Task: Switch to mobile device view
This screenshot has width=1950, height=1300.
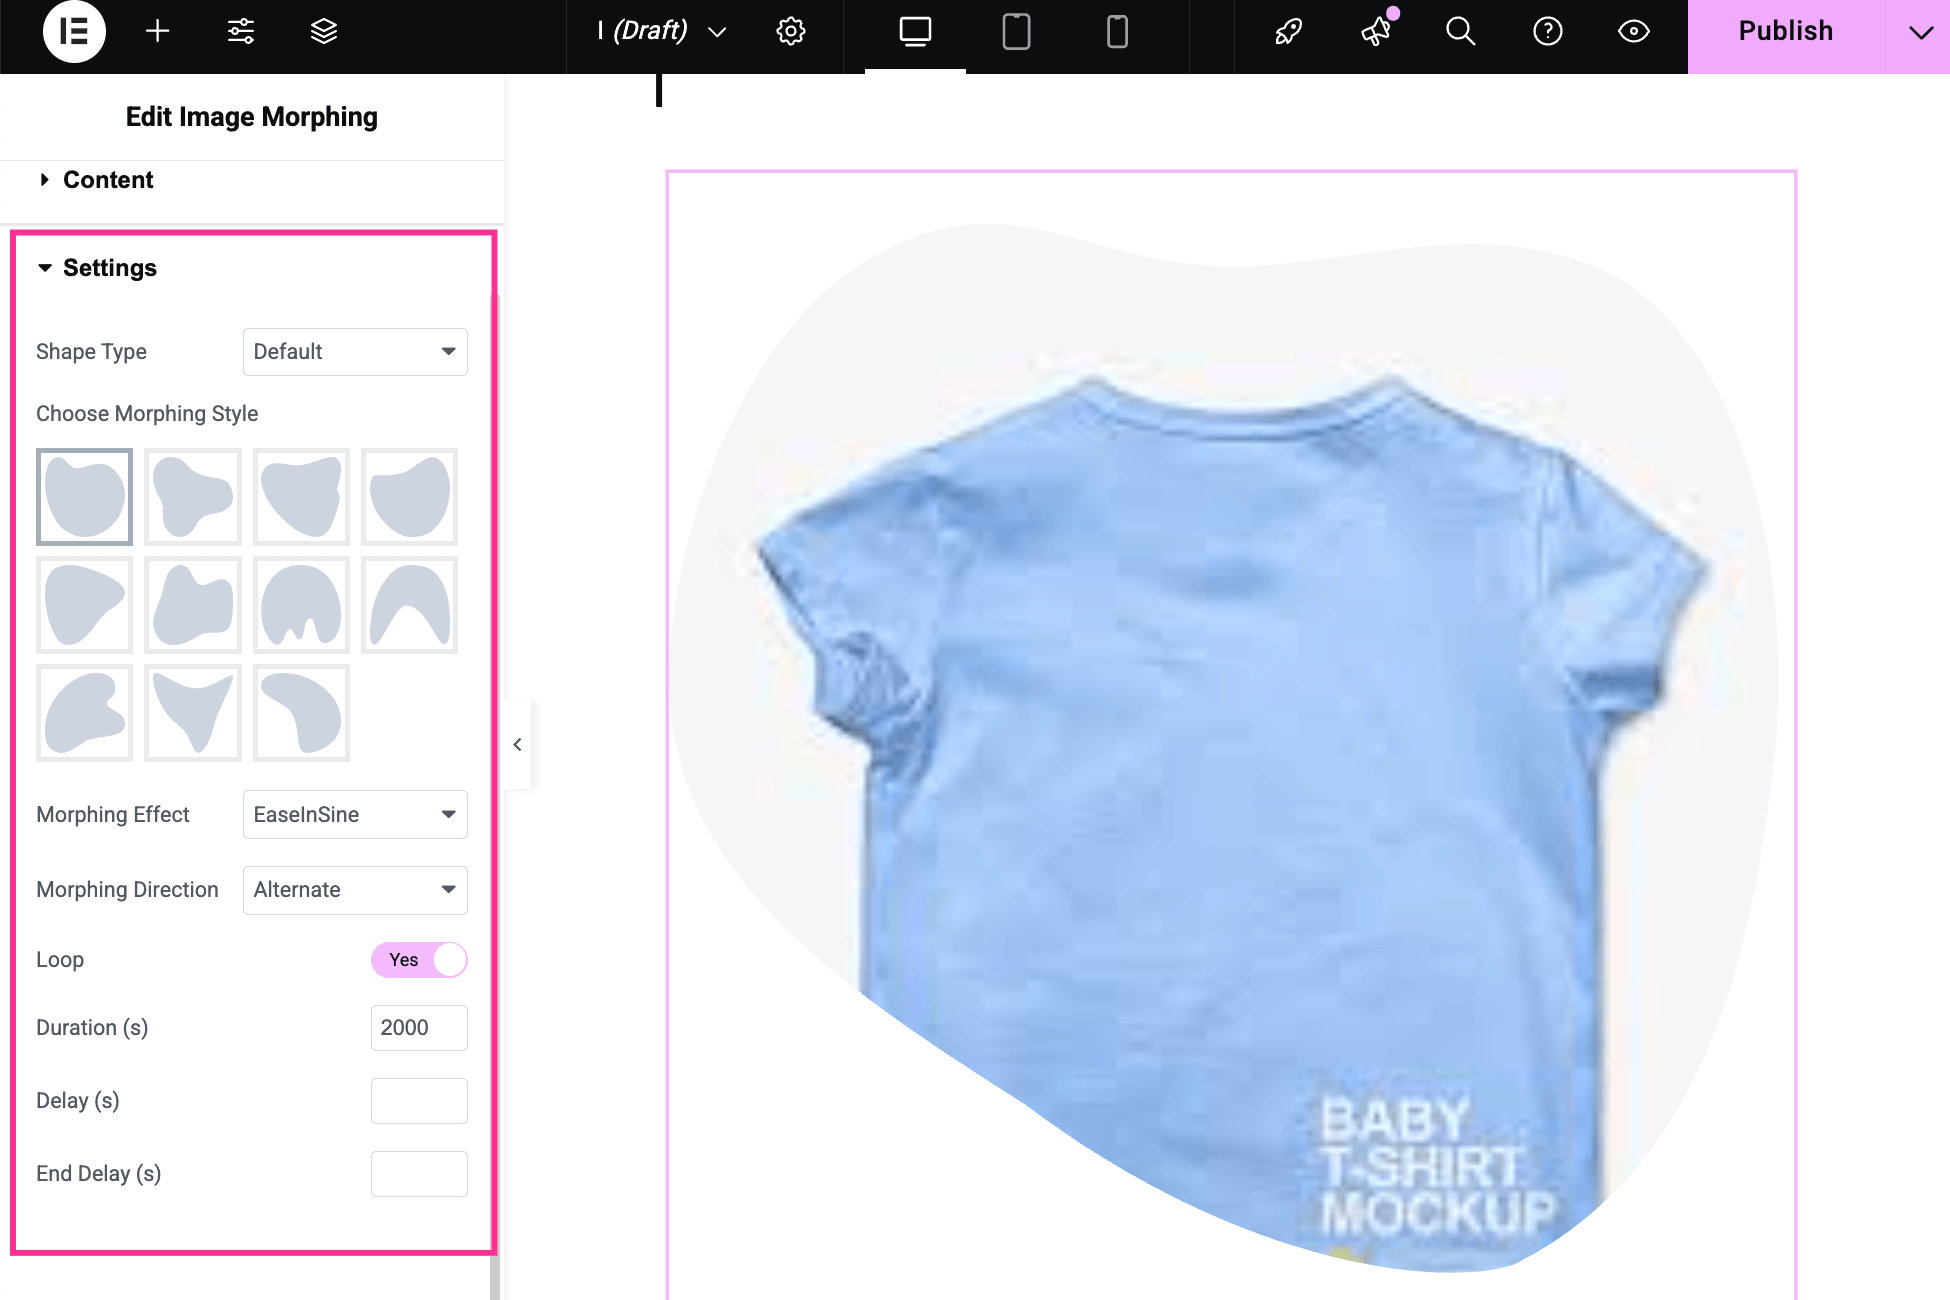Action: click(x=1117, y=32)
